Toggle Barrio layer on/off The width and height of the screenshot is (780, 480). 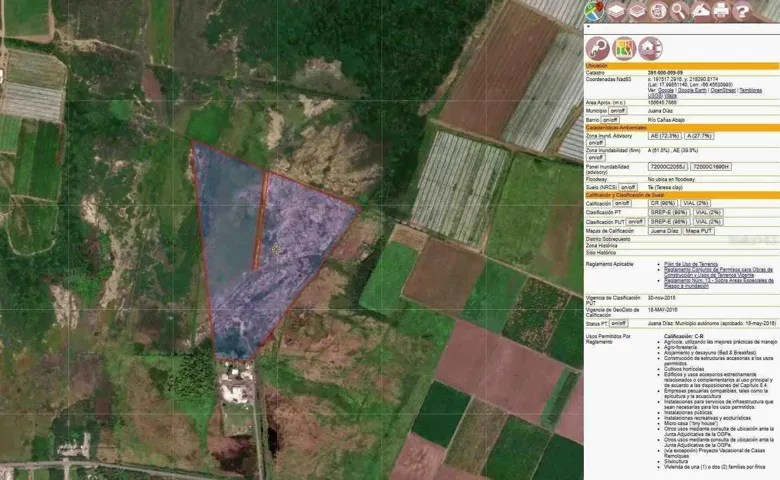tap(609, 120)
